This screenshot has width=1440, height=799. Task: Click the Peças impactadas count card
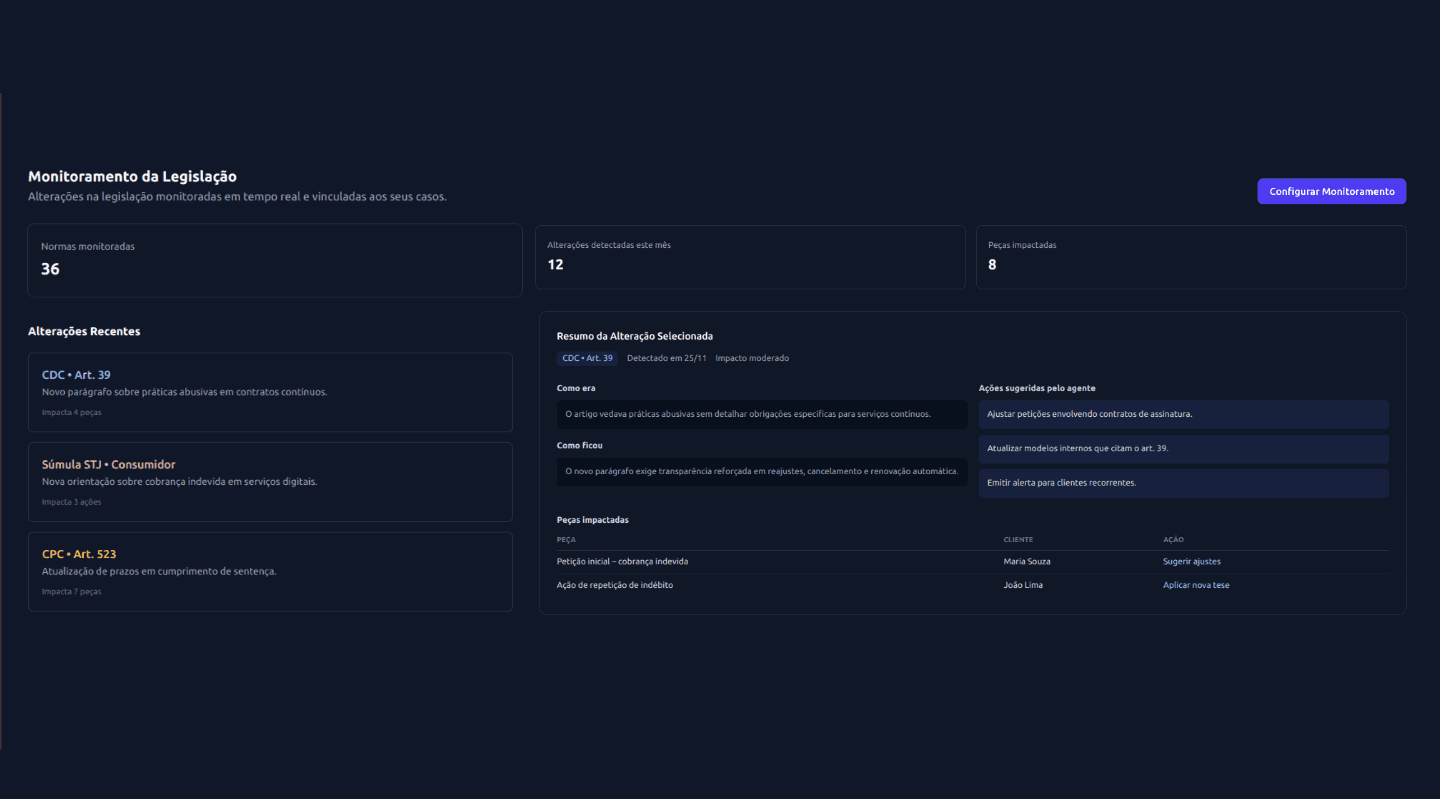tap(1191, 257)
